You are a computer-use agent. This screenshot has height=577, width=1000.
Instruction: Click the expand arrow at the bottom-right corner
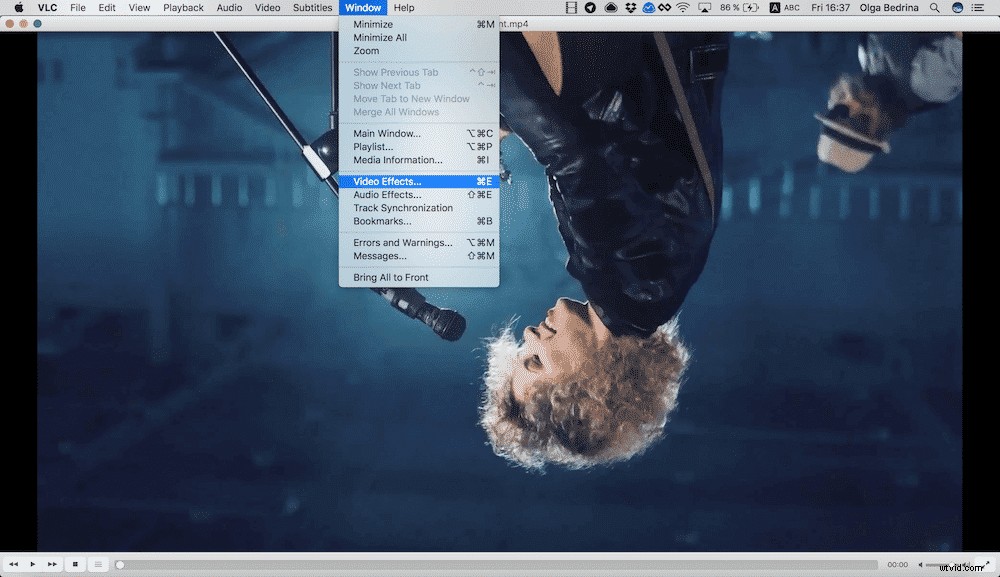click(988, 562)
